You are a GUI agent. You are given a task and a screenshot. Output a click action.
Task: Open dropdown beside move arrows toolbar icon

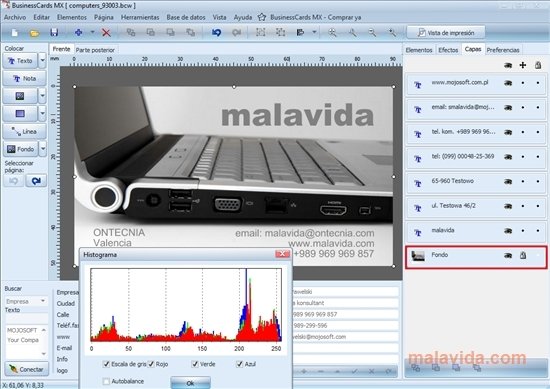93,32
